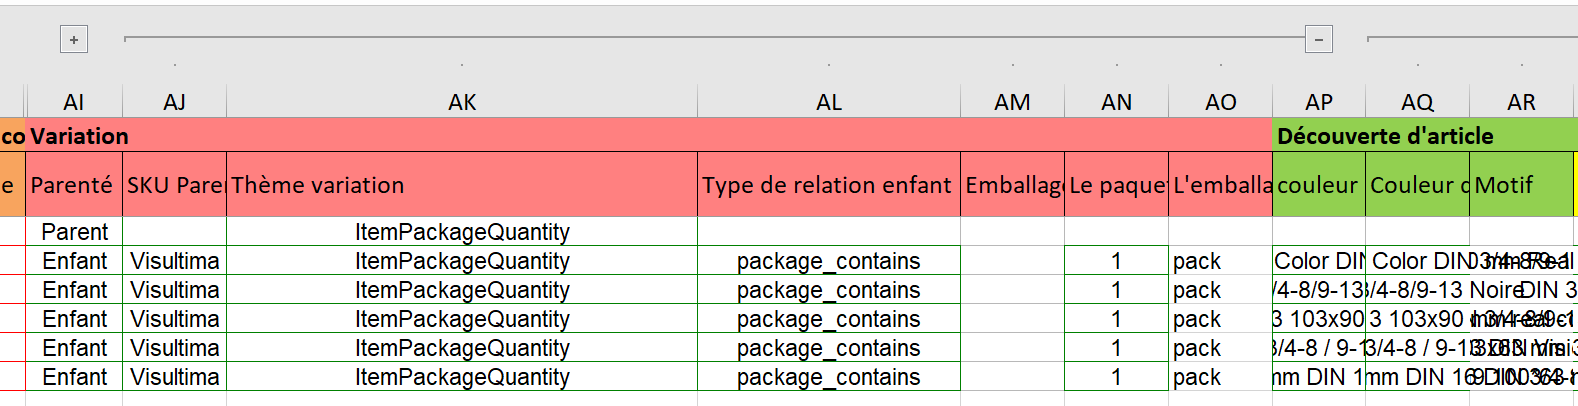
Task: Select the ItemPackageQuantity cell in Parent row
Action: click(462, 232)
